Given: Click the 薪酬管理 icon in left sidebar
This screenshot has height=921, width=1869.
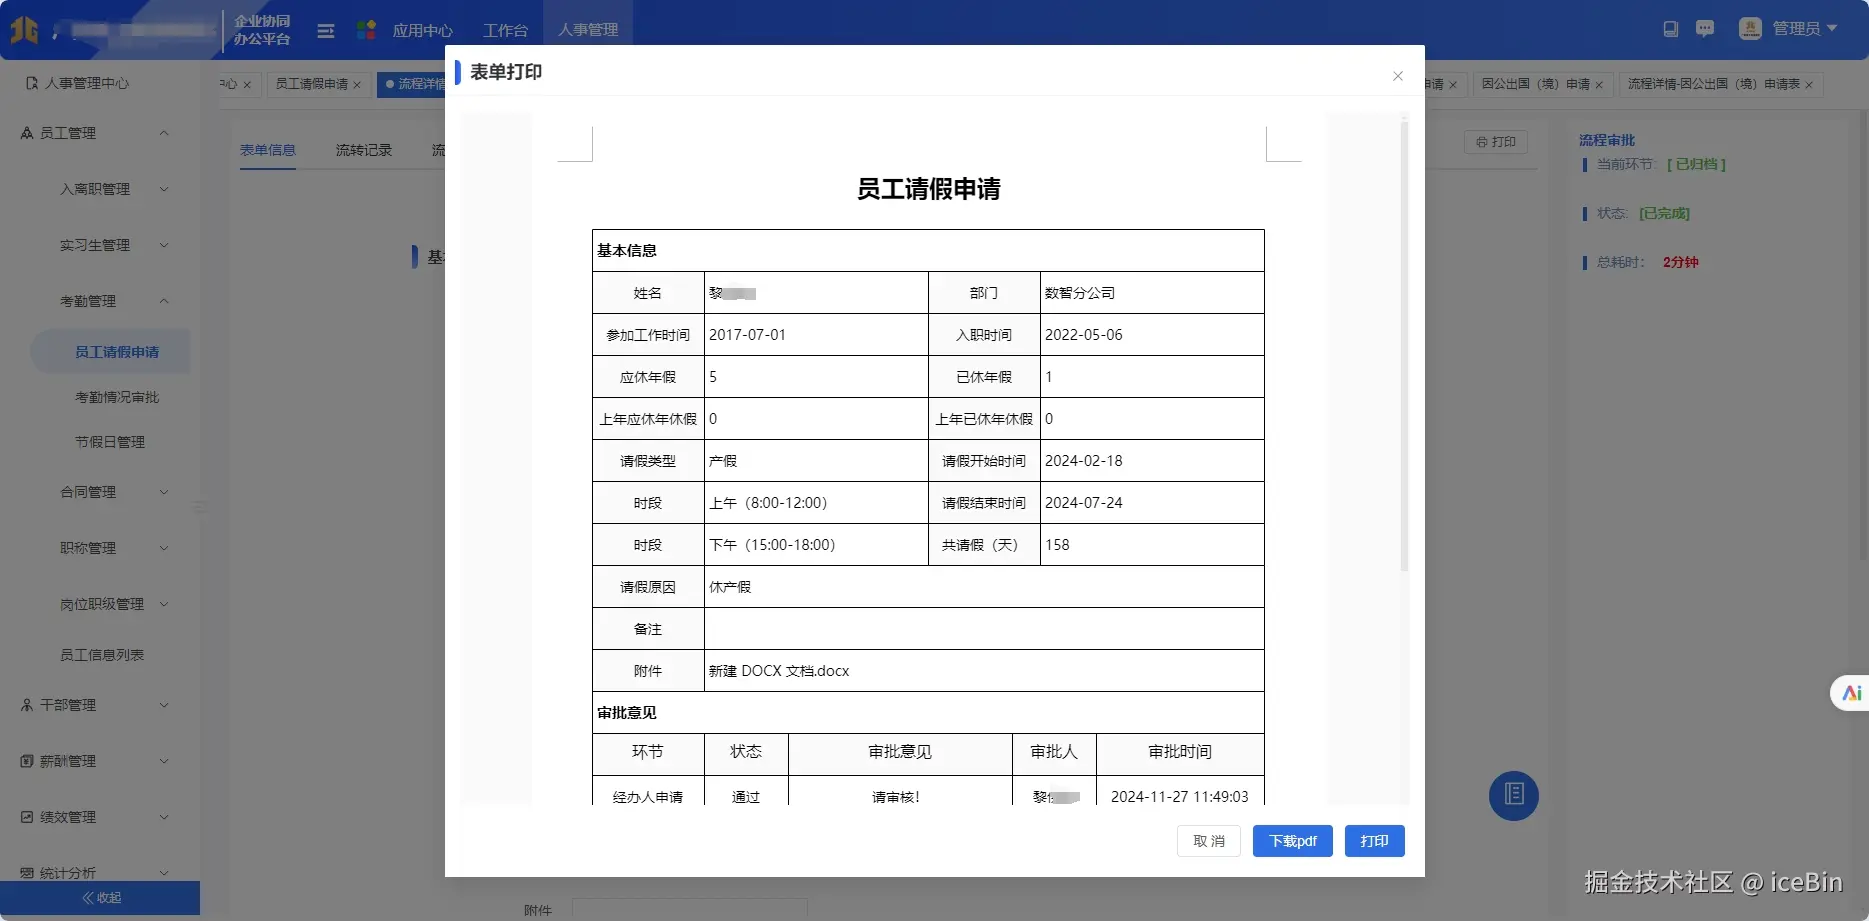Looking at the screenshot, I should (x=27, y=760).
